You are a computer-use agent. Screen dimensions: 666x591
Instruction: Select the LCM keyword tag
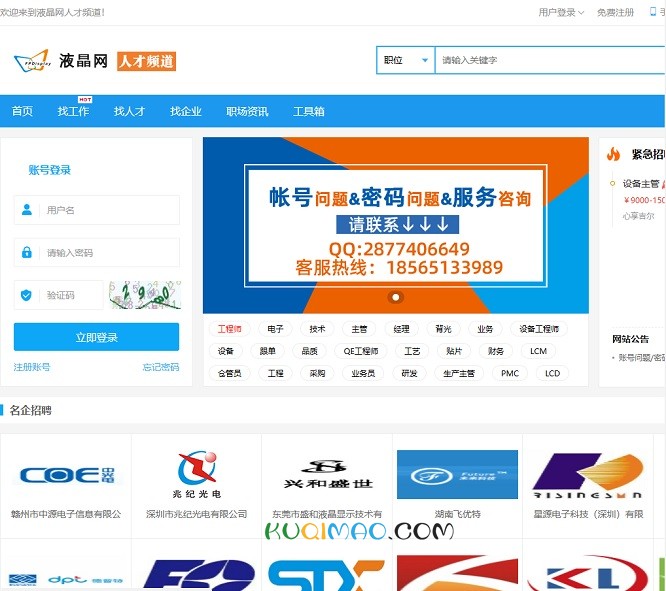click(x=538, y=351)
